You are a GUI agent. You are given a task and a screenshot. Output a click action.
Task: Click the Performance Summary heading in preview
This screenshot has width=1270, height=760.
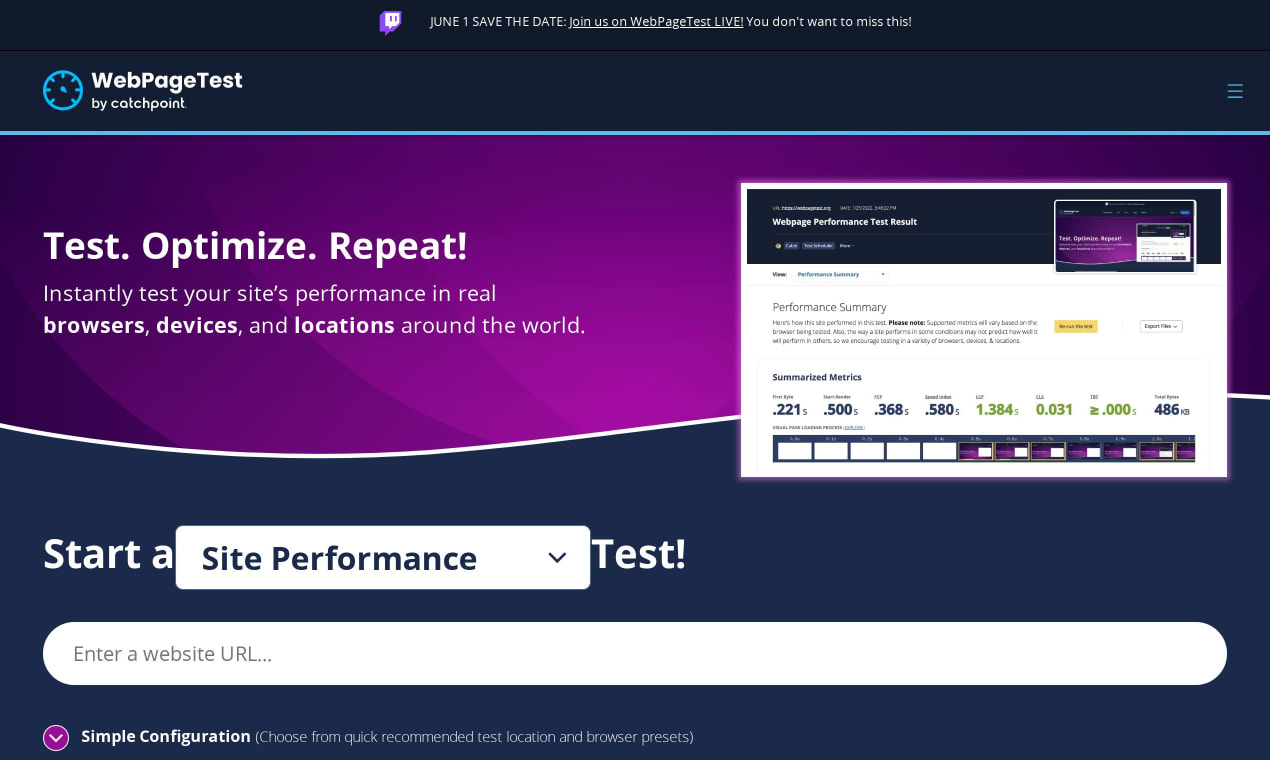[830, 307]
